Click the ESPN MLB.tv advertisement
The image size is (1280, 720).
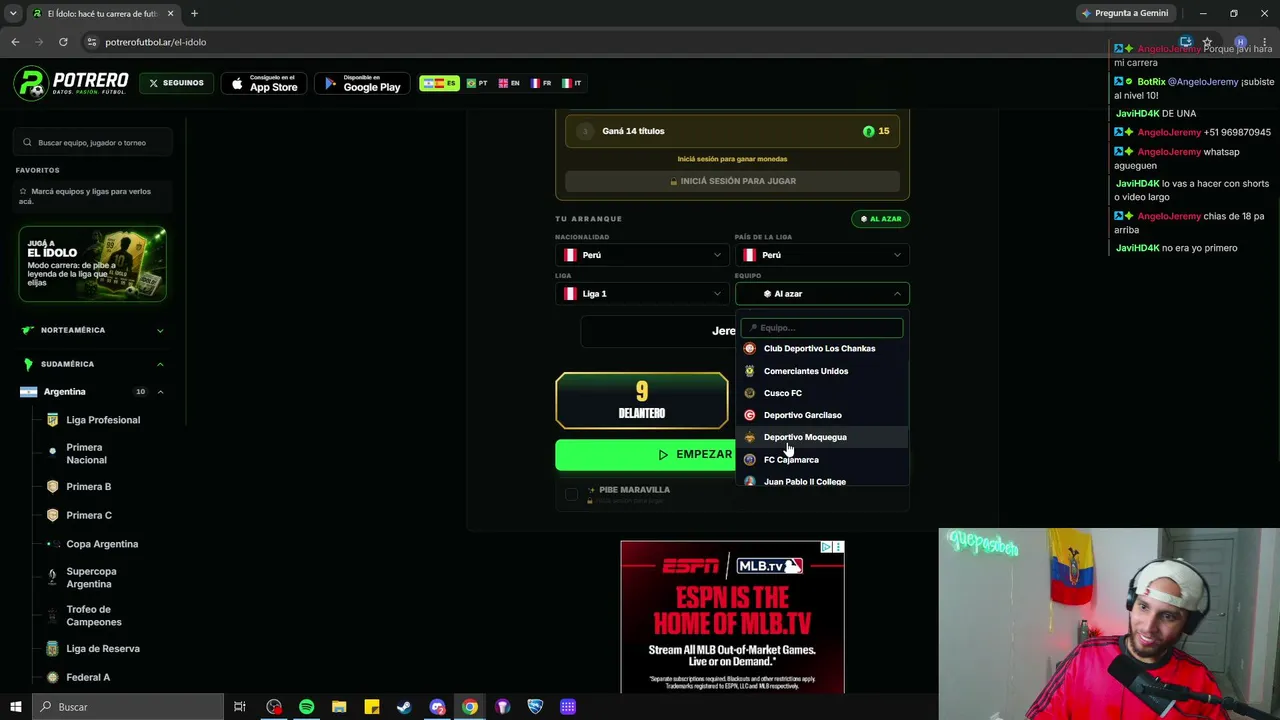tap(732, 617)
